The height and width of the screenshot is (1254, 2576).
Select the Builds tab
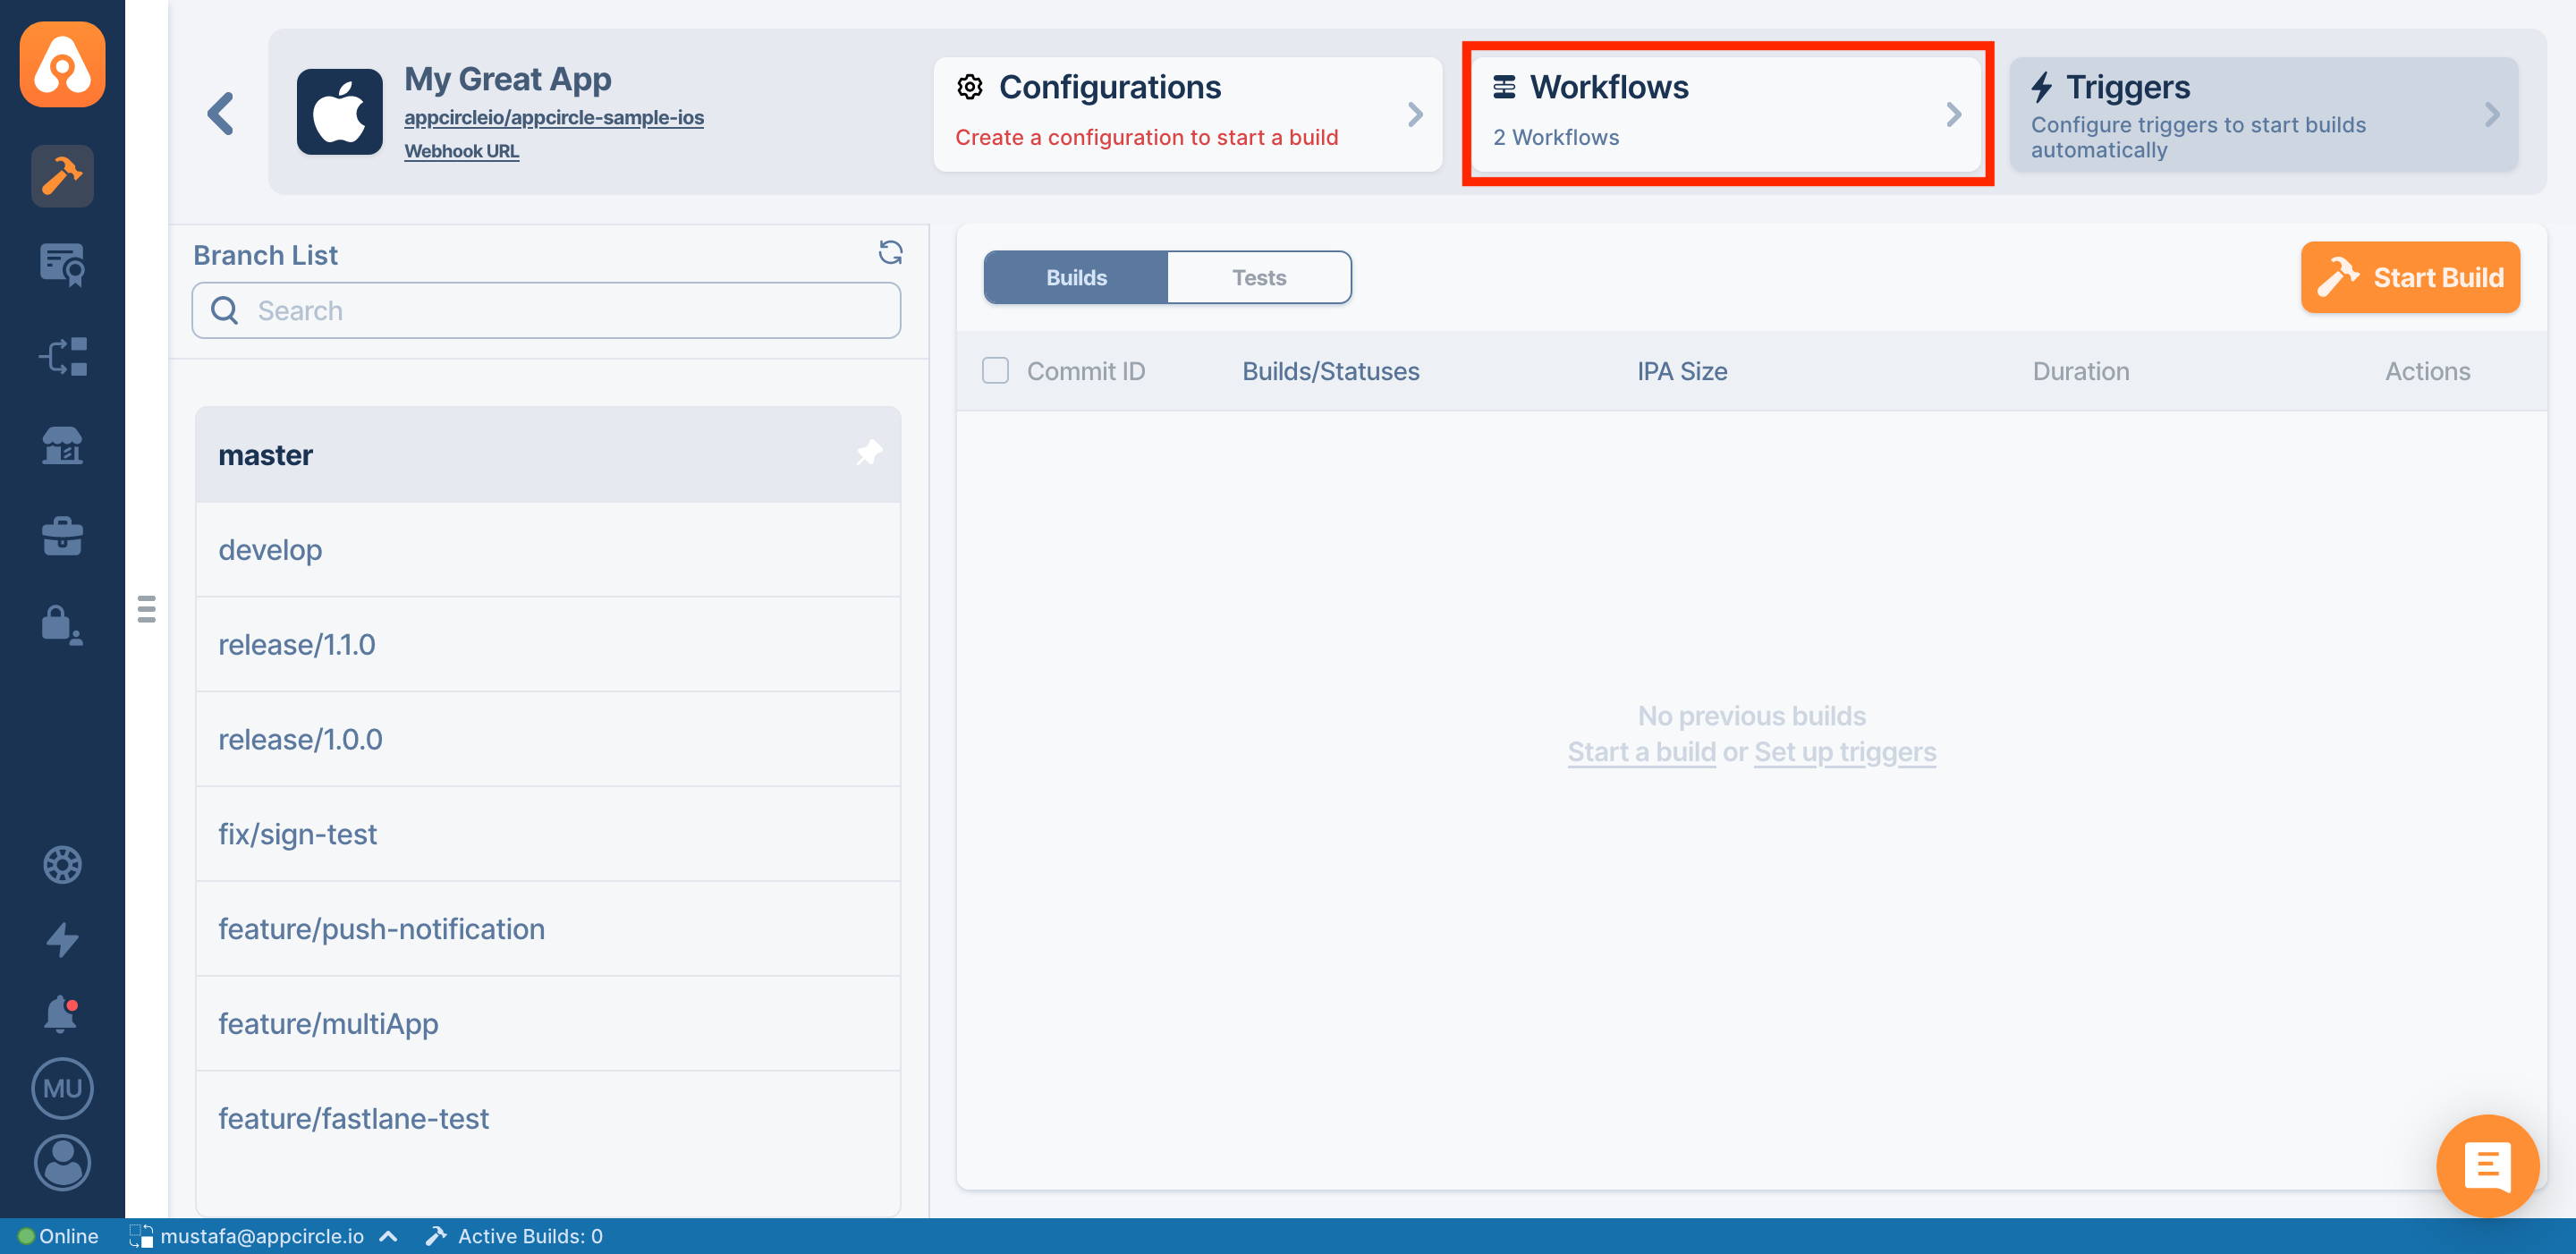tap(1076, 278)
